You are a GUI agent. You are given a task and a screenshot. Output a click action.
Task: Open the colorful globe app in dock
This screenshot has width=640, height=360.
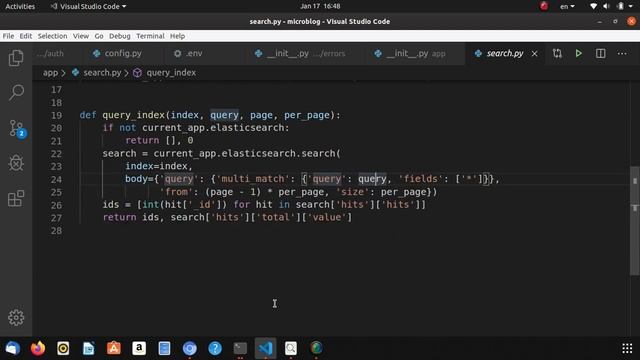point(316,348)
